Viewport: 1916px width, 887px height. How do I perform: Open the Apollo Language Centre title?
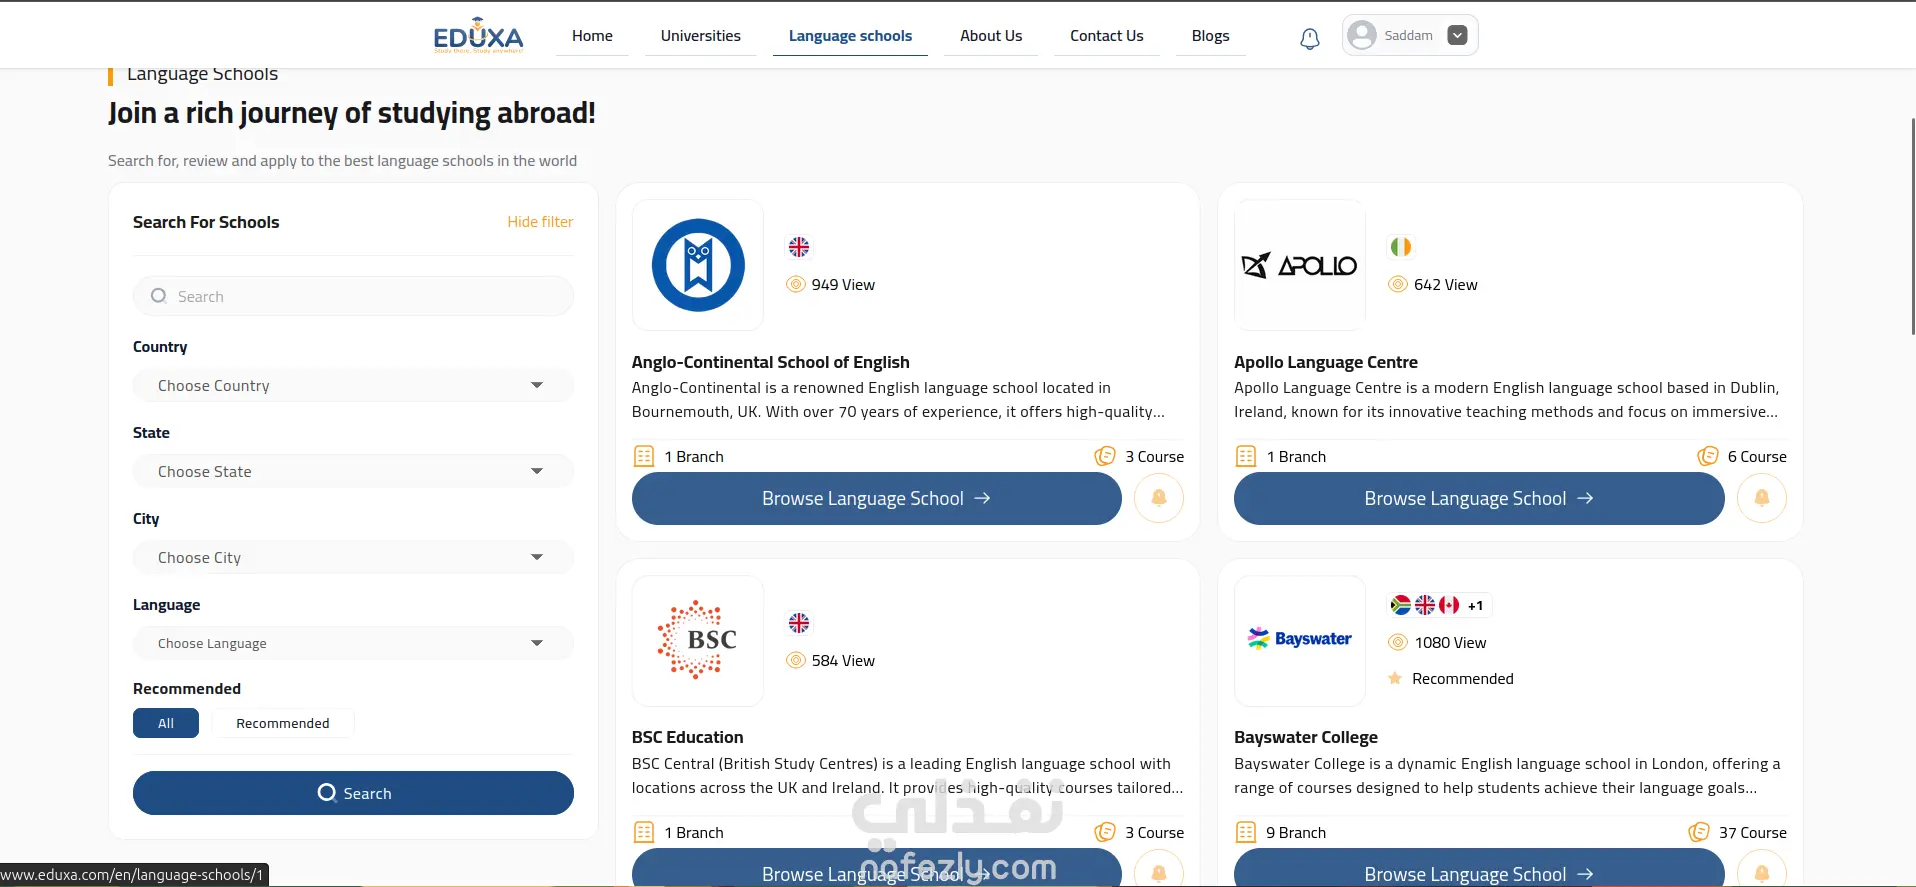pos(1326,362)
